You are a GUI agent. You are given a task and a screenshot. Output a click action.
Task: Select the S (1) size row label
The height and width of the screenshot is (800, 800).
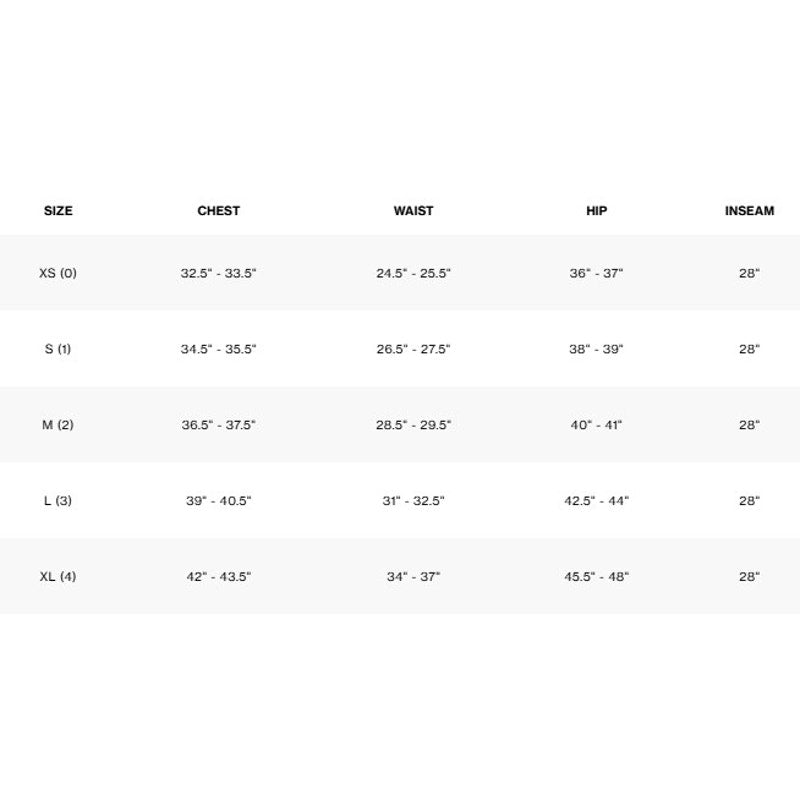(58, 349)
